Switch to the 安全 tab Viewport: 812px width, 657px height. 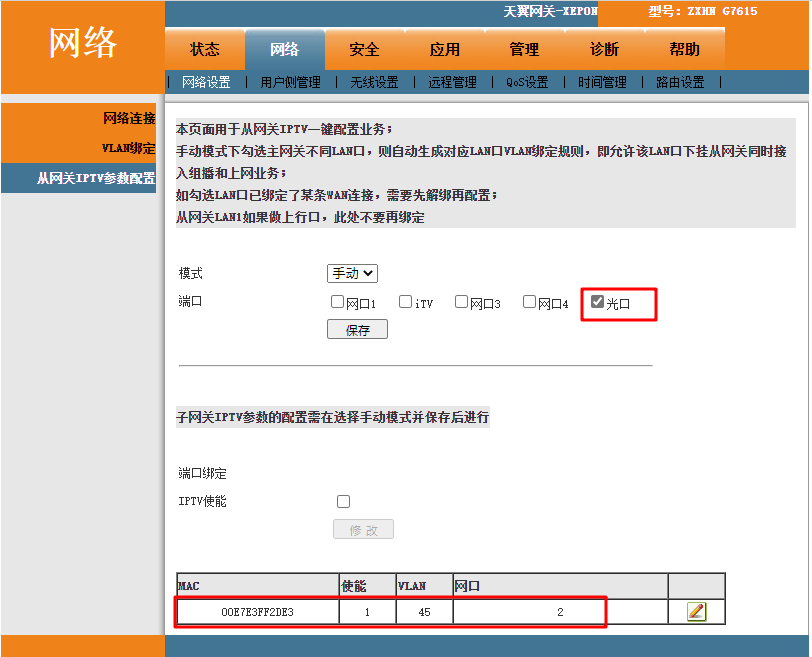365,49
